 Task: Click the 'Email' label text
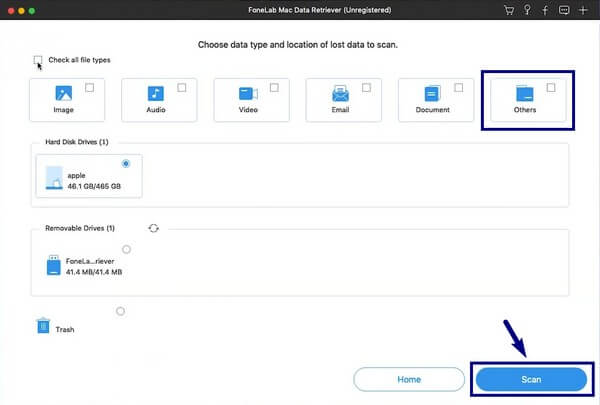click(x=340, y=110)
